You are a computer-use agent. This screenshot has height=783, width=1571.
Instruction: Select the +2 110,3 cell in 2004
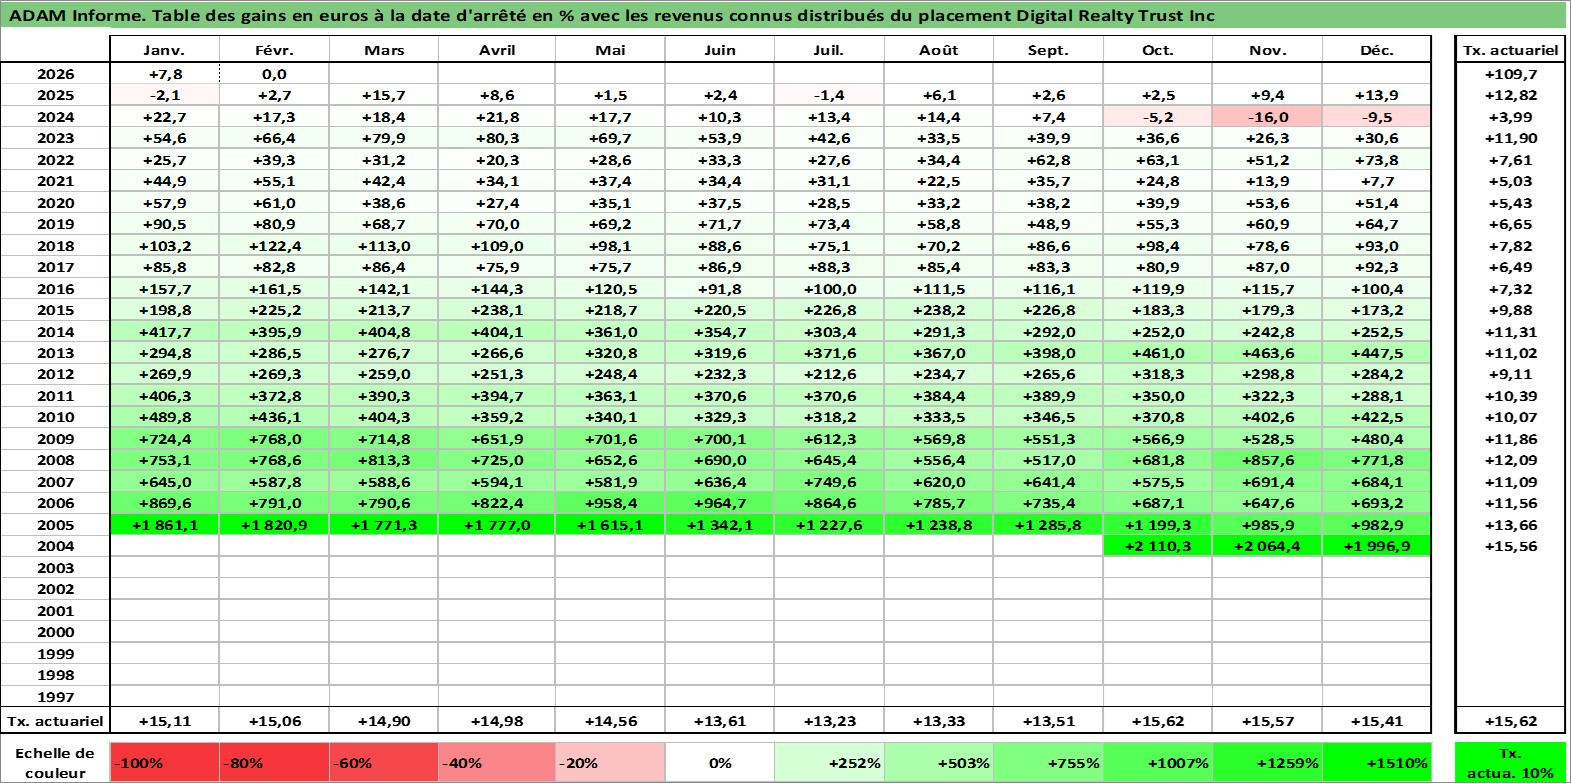pos(1158,546)
